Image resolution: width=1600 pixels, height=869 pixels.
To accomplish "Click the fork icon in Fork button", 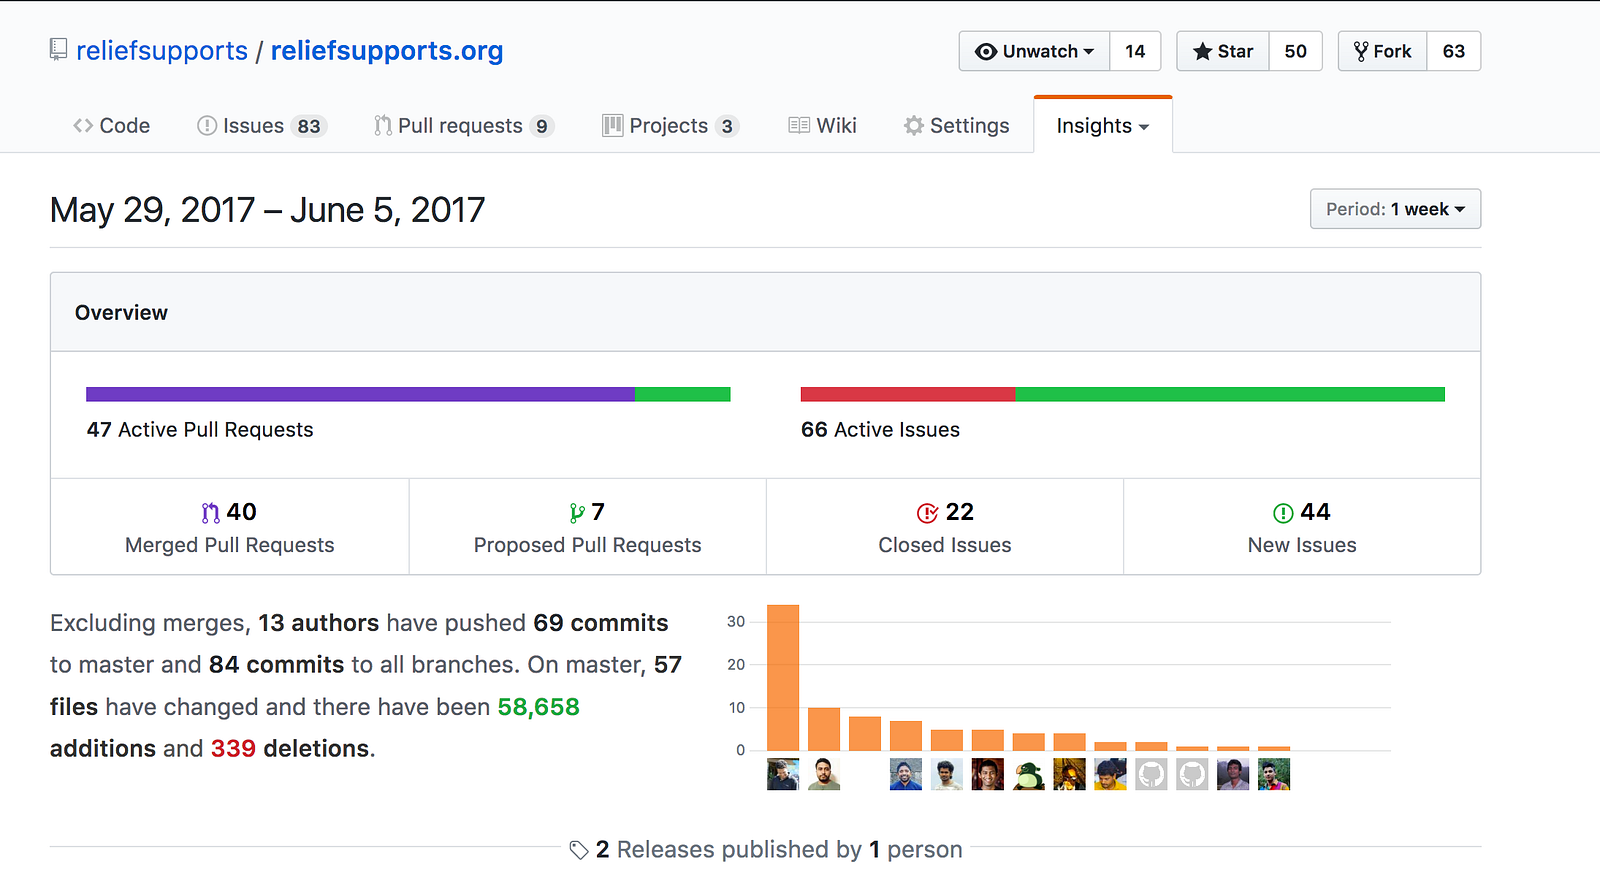I will (x=1361, y=51).
